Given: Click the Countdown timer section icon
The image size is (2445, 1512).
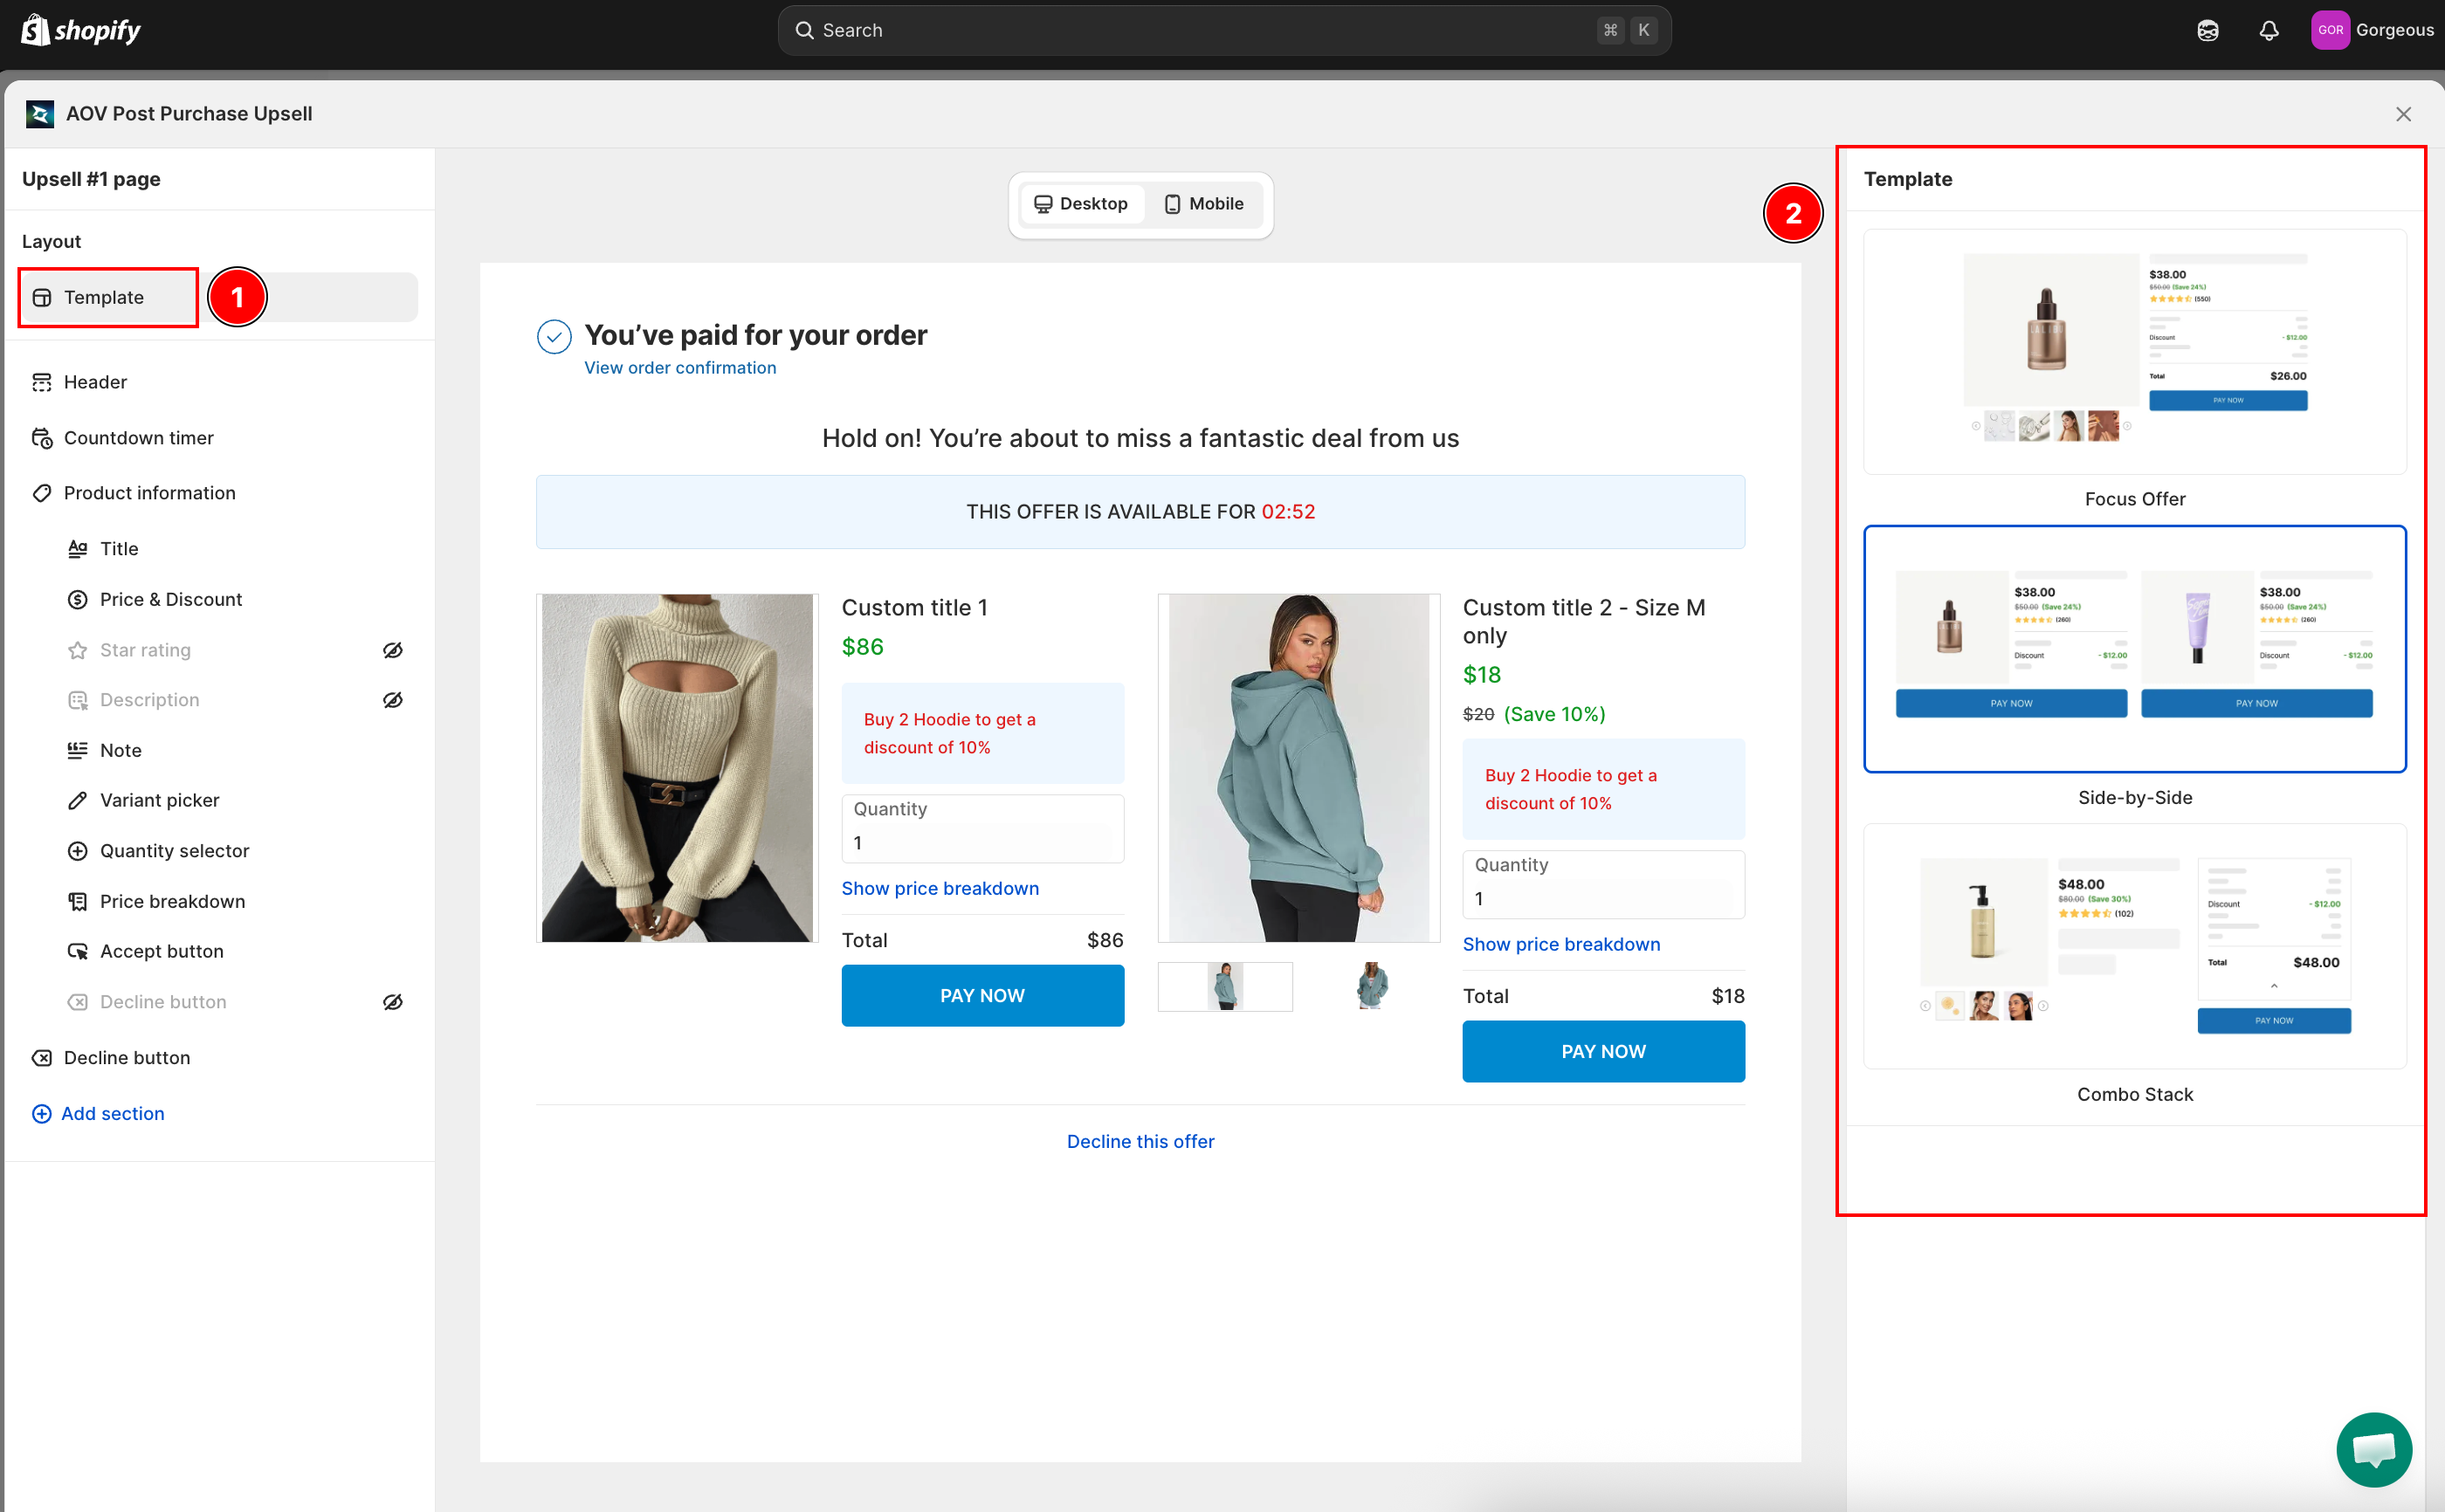Looking at the screenshot, I should point(42,438).
